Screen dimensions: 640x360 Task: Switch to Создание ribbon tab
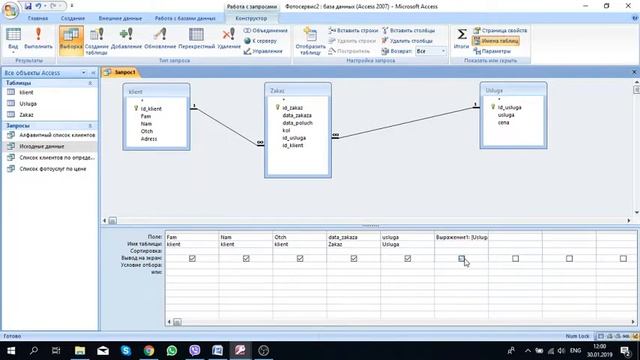click(73, 18)
